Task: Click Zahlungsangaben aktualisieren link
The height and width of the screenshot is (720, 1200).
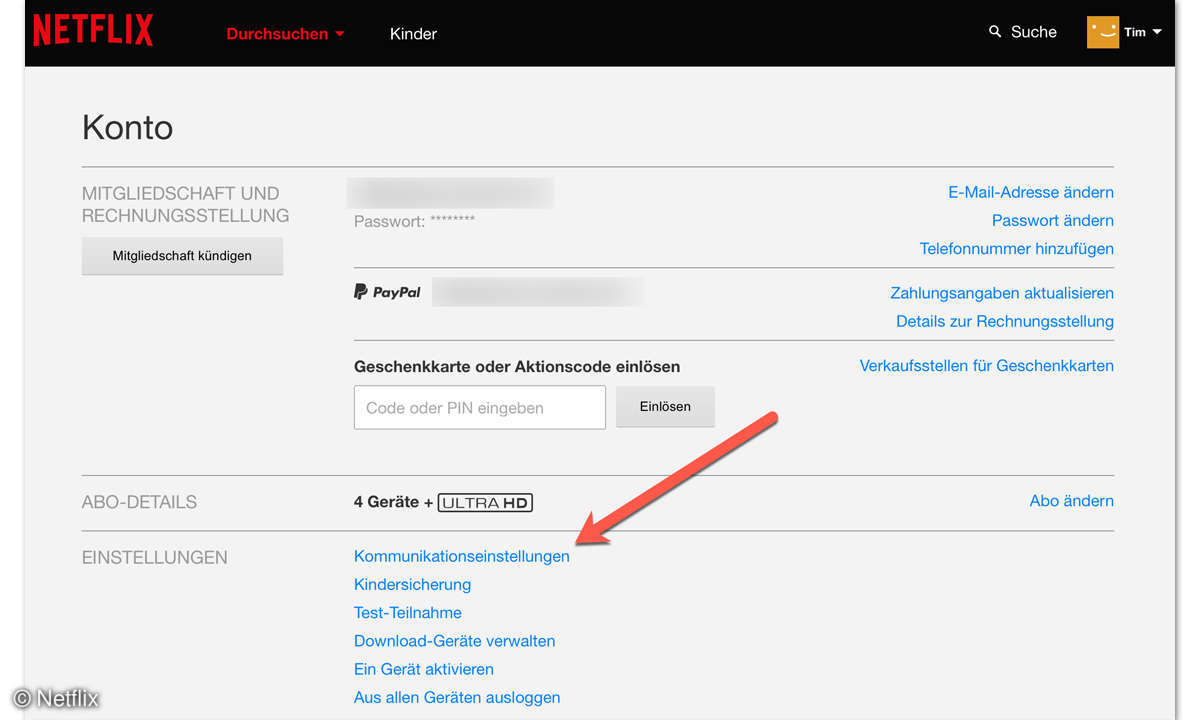Action: pyautogui.click(x=1002, y=293)
